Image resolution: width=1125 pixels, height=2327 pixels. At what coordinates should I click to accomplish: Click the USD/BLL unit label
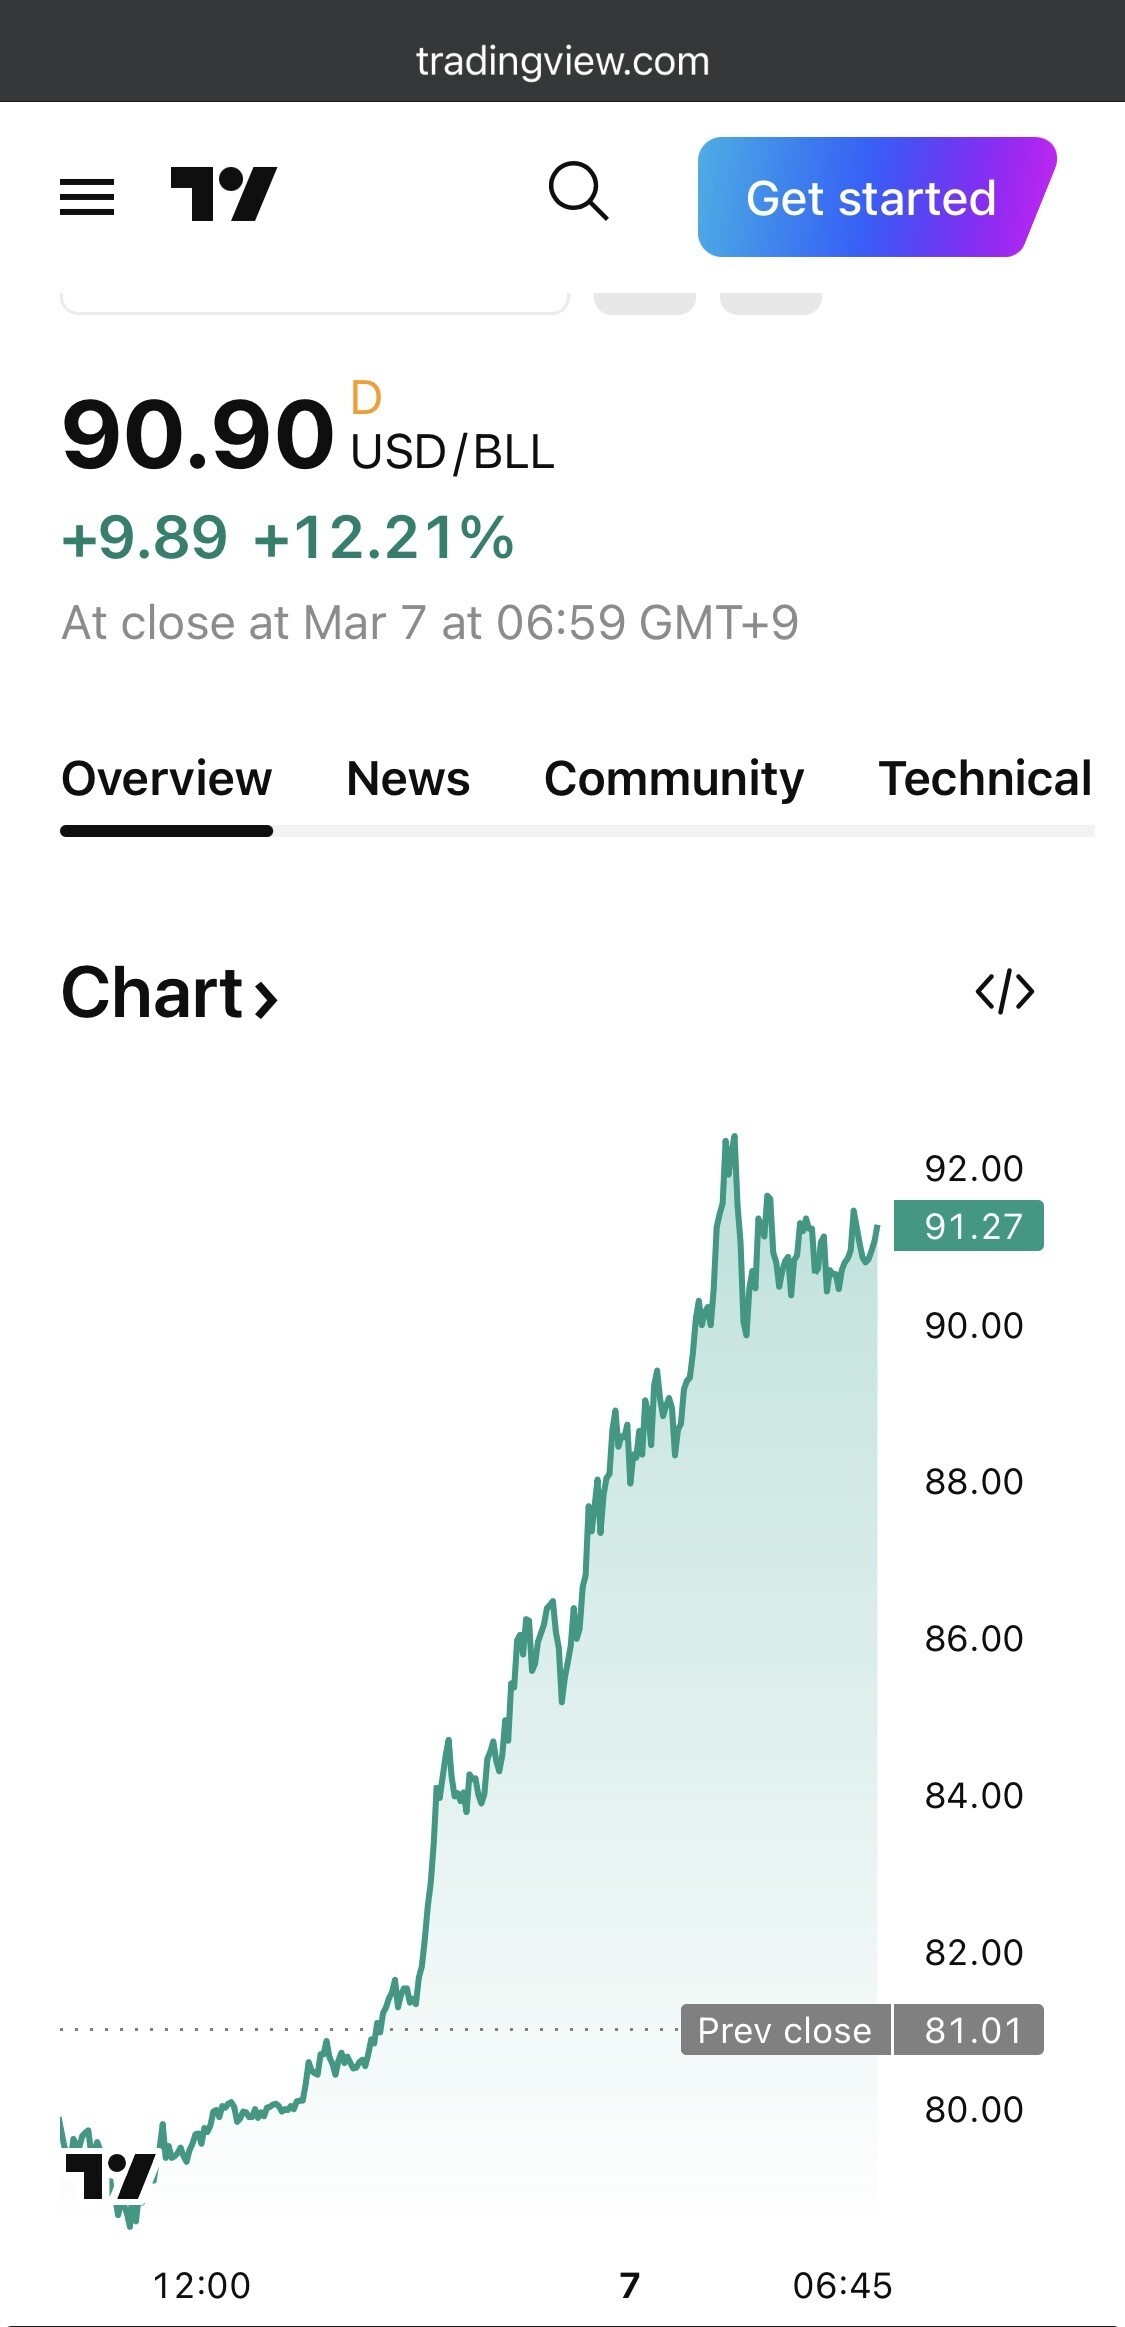[452, 453]
